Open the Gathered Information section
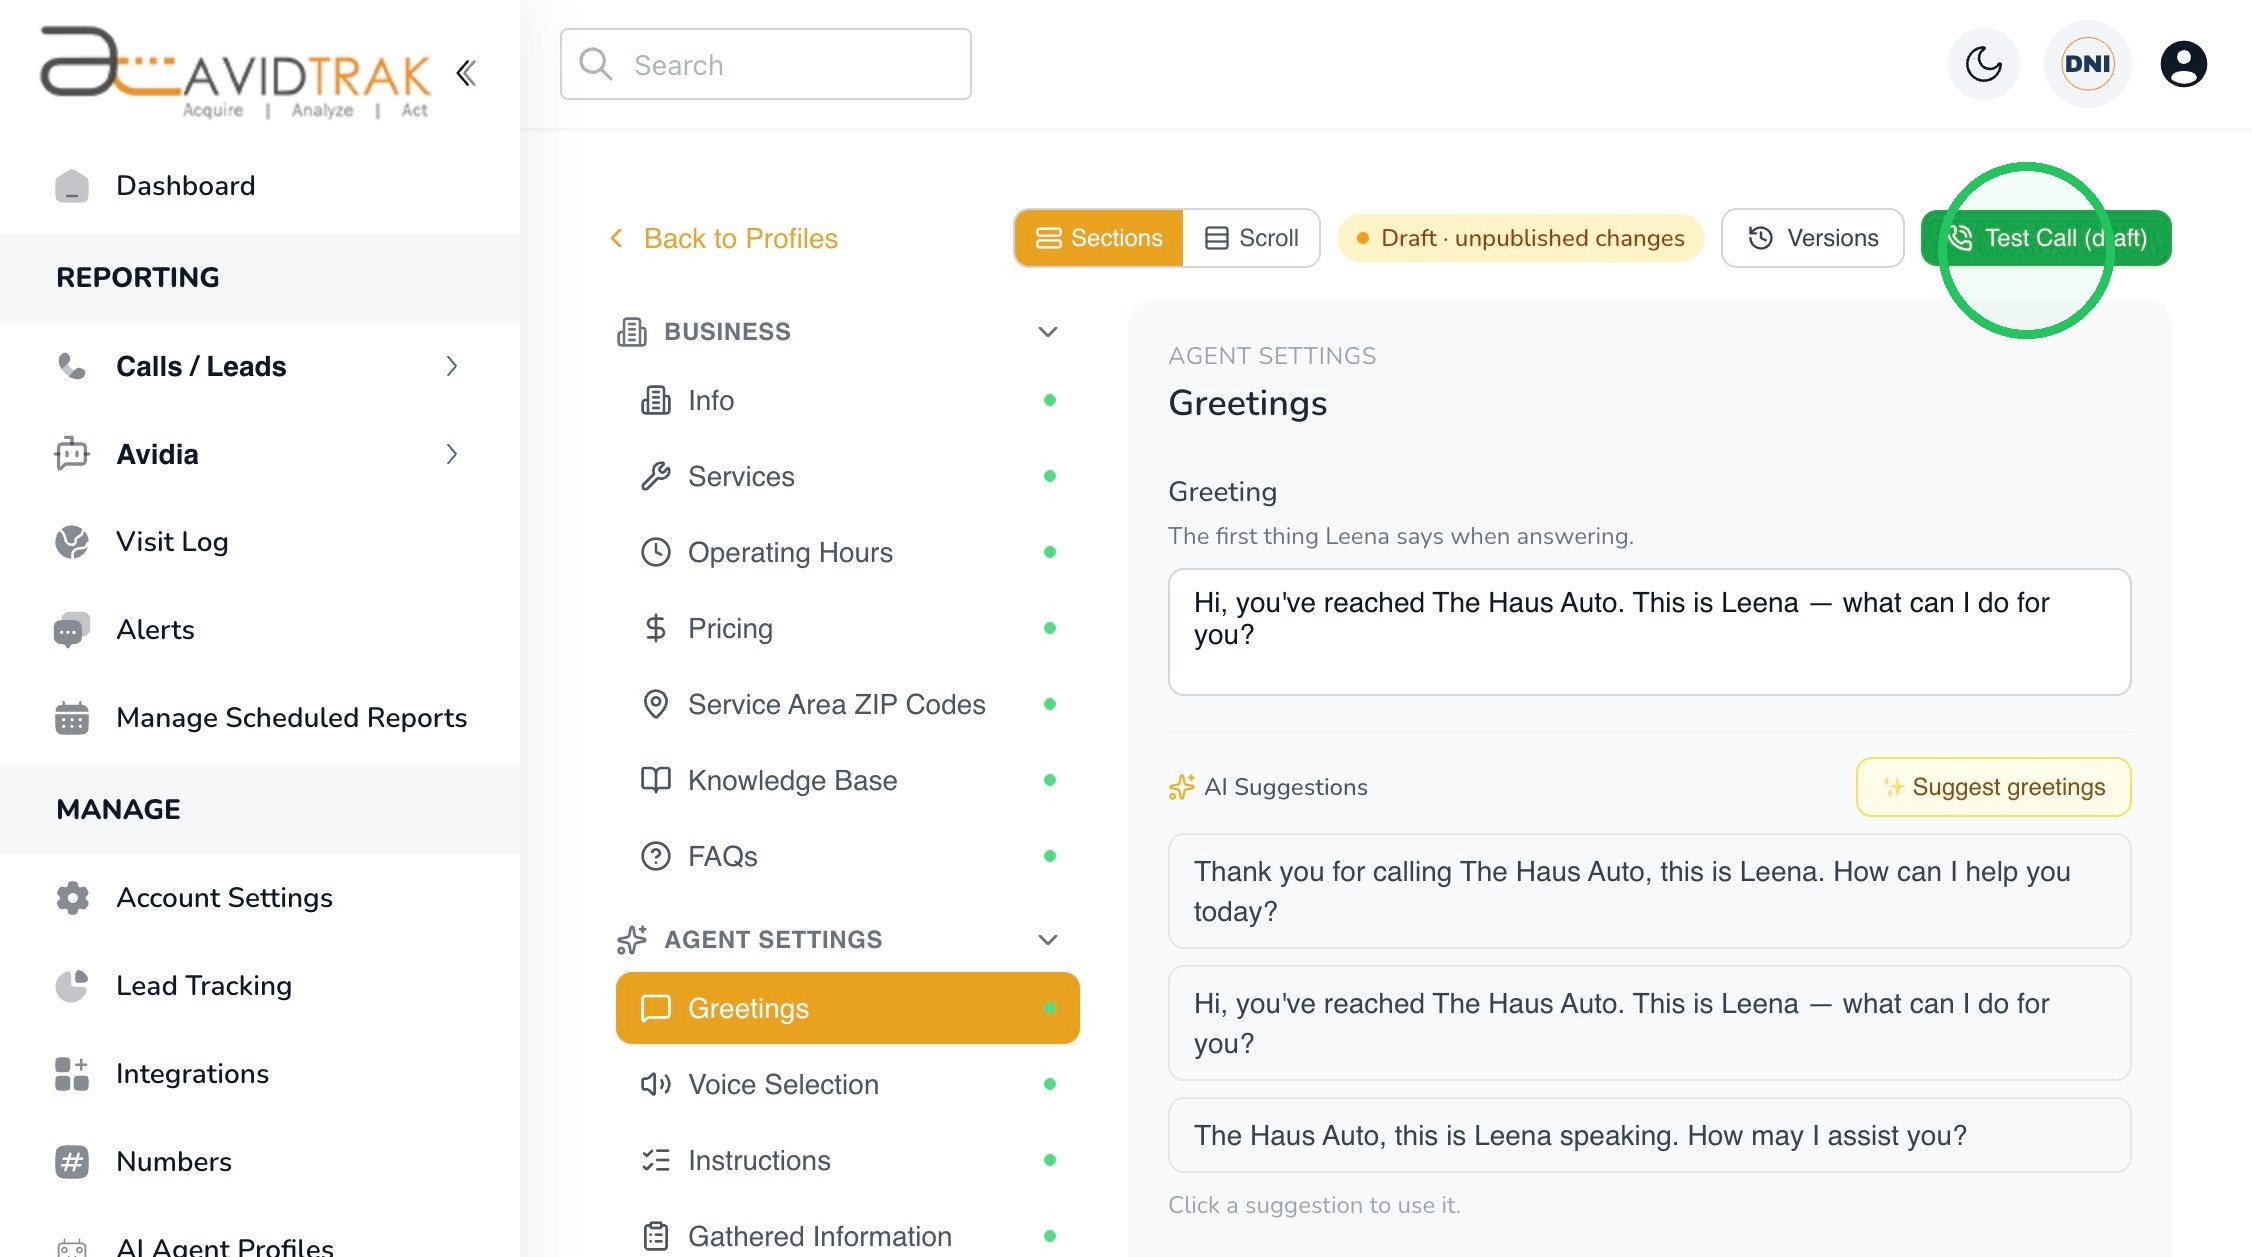 (848, 1236)
